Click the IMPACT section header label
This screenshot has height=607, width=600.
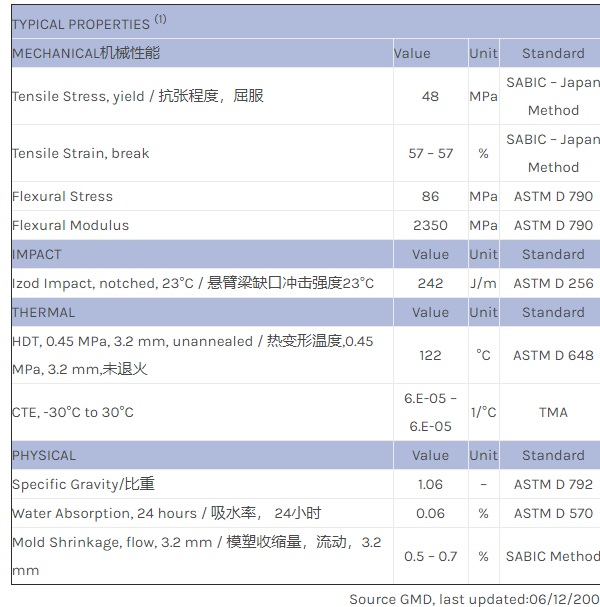point(37,254)
